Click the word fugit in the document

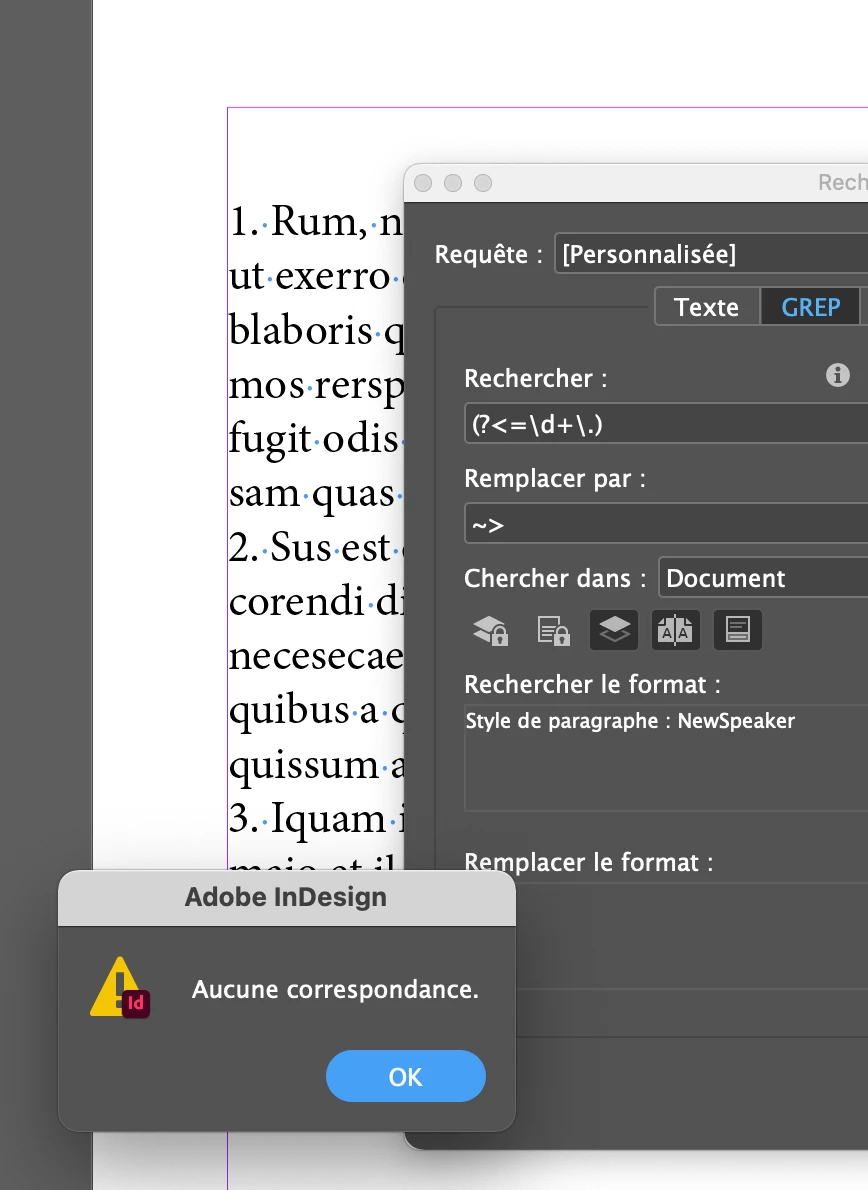(x=270, y=439)
